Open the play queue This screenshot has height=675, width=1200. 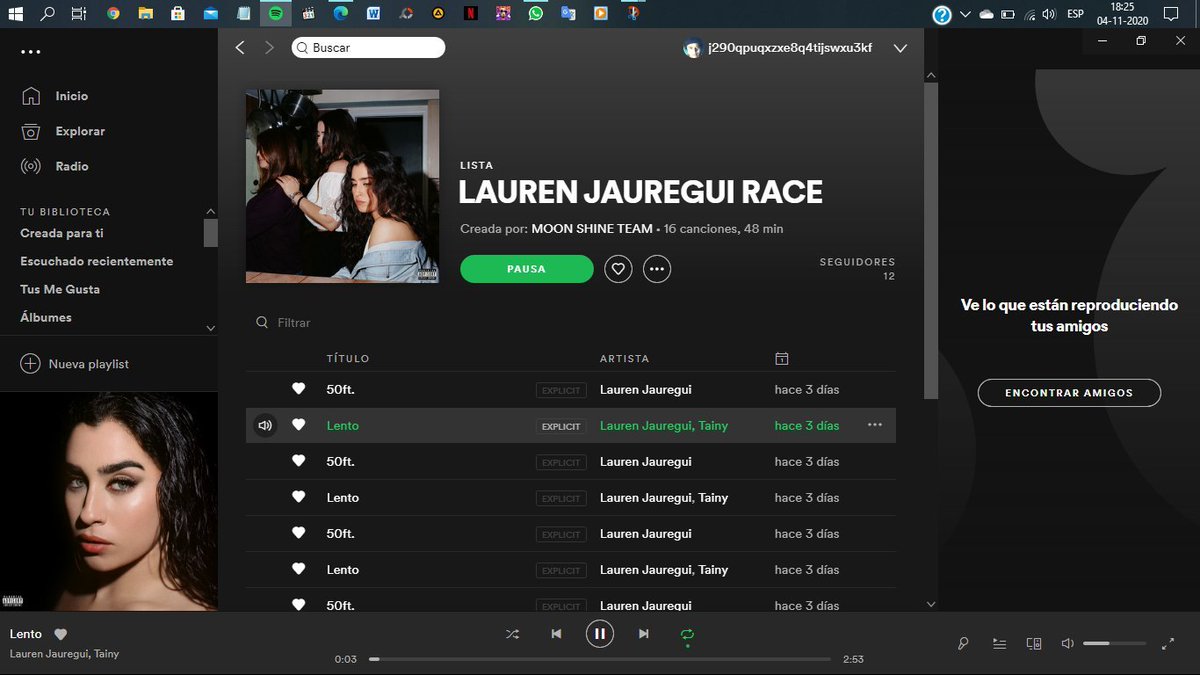(999, 644)
